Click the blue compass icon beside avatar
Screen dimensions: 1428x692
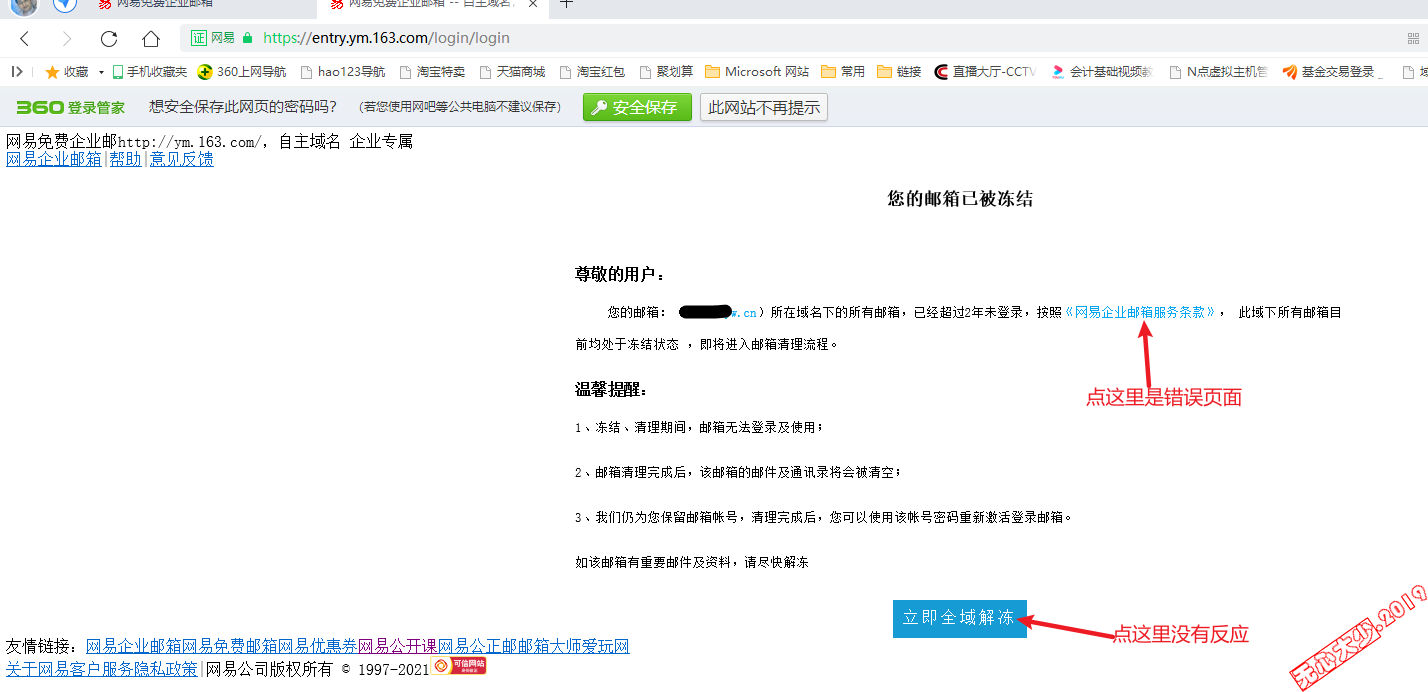tap(65, 5)
